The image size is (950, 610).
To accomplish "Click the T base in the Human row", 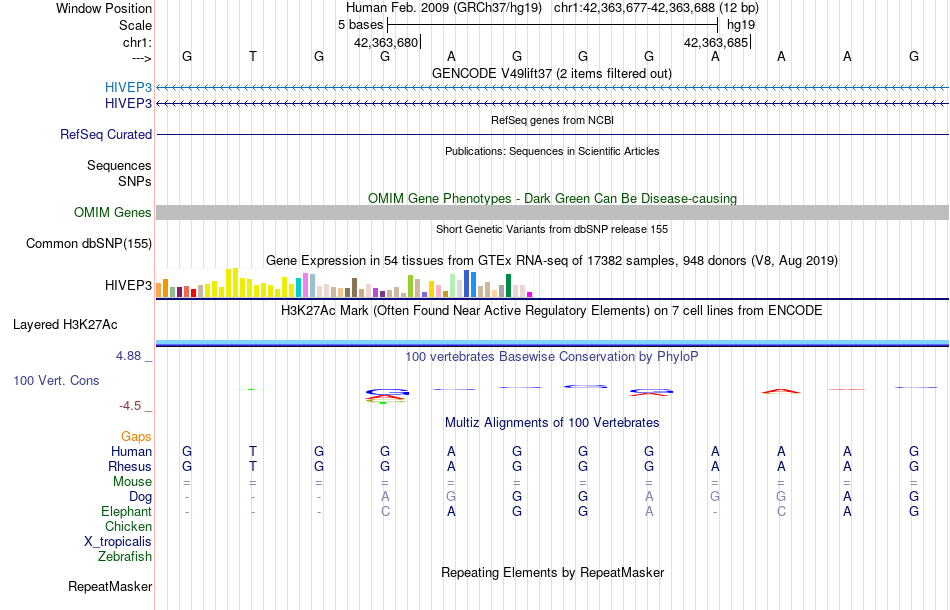I will [253, 451].
